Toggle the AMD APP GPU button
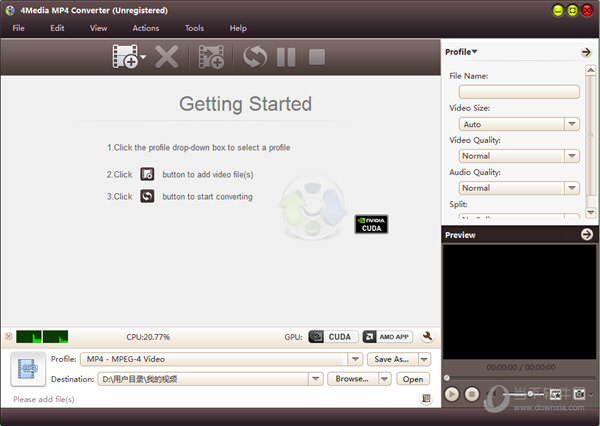 point(387,337)
